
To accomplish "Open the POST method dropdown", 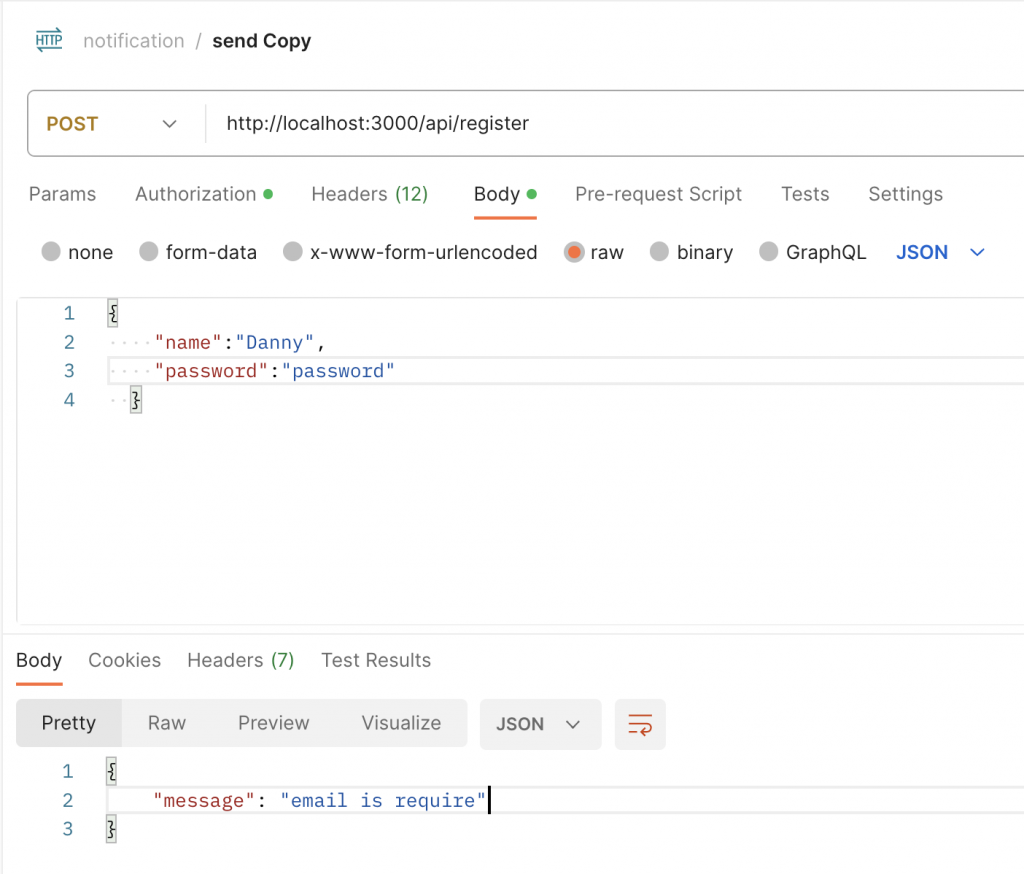I will pos(112,124).
